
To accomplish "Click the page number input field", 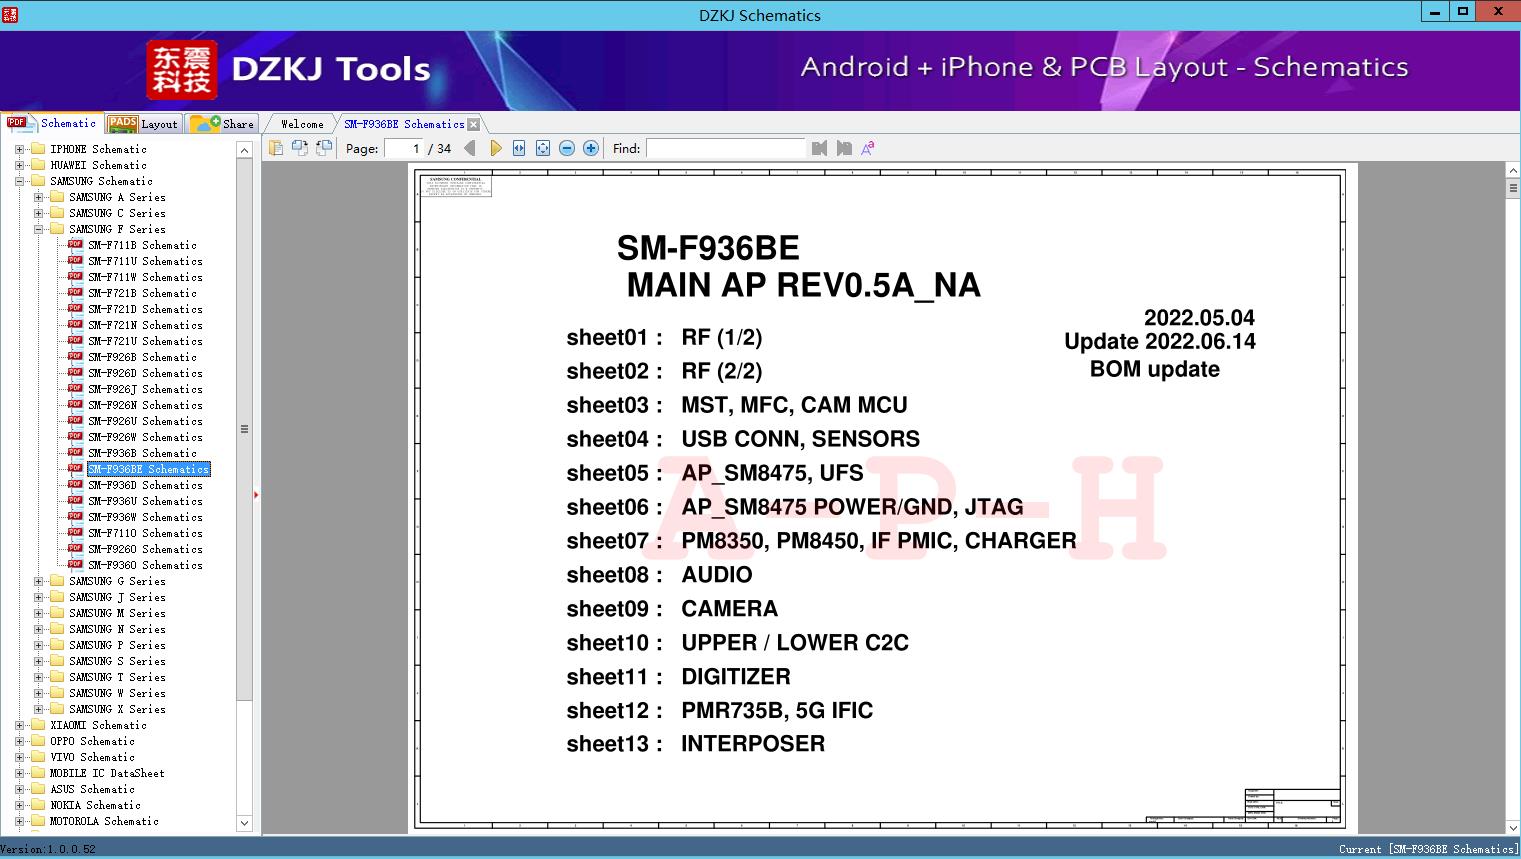I will click(x=403, y=148).
